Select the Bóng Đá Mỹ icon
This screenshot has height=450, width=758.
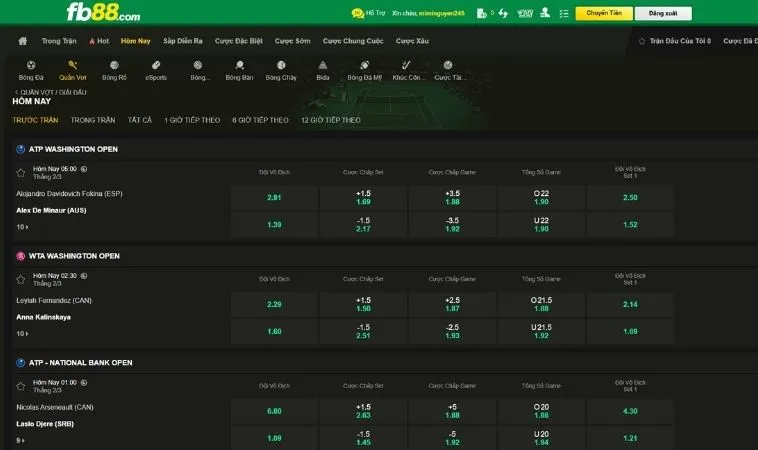(365, 66)
